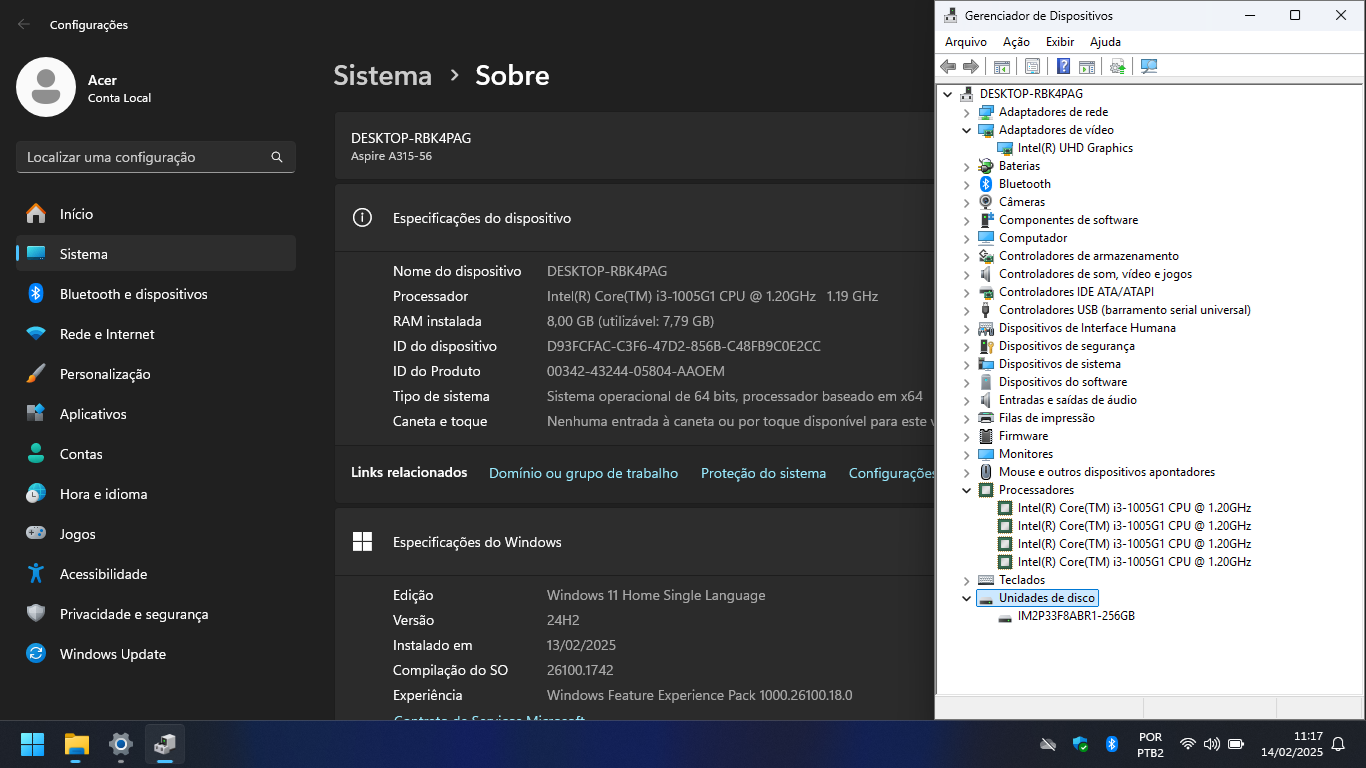1366x768 pixels.
Task: Expand the Teclados category
Action: pos(967,580)
